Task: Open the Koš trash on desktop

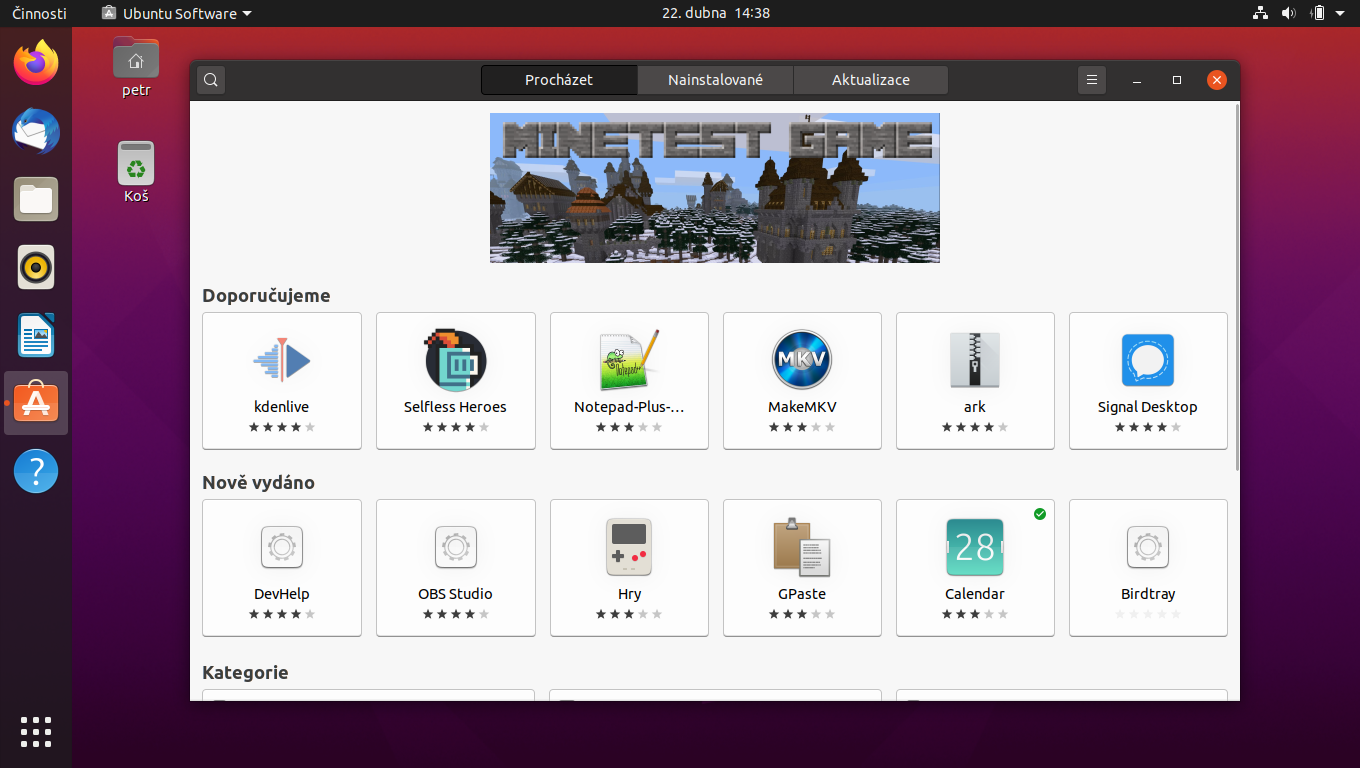Action: click(x=136, y=172)
